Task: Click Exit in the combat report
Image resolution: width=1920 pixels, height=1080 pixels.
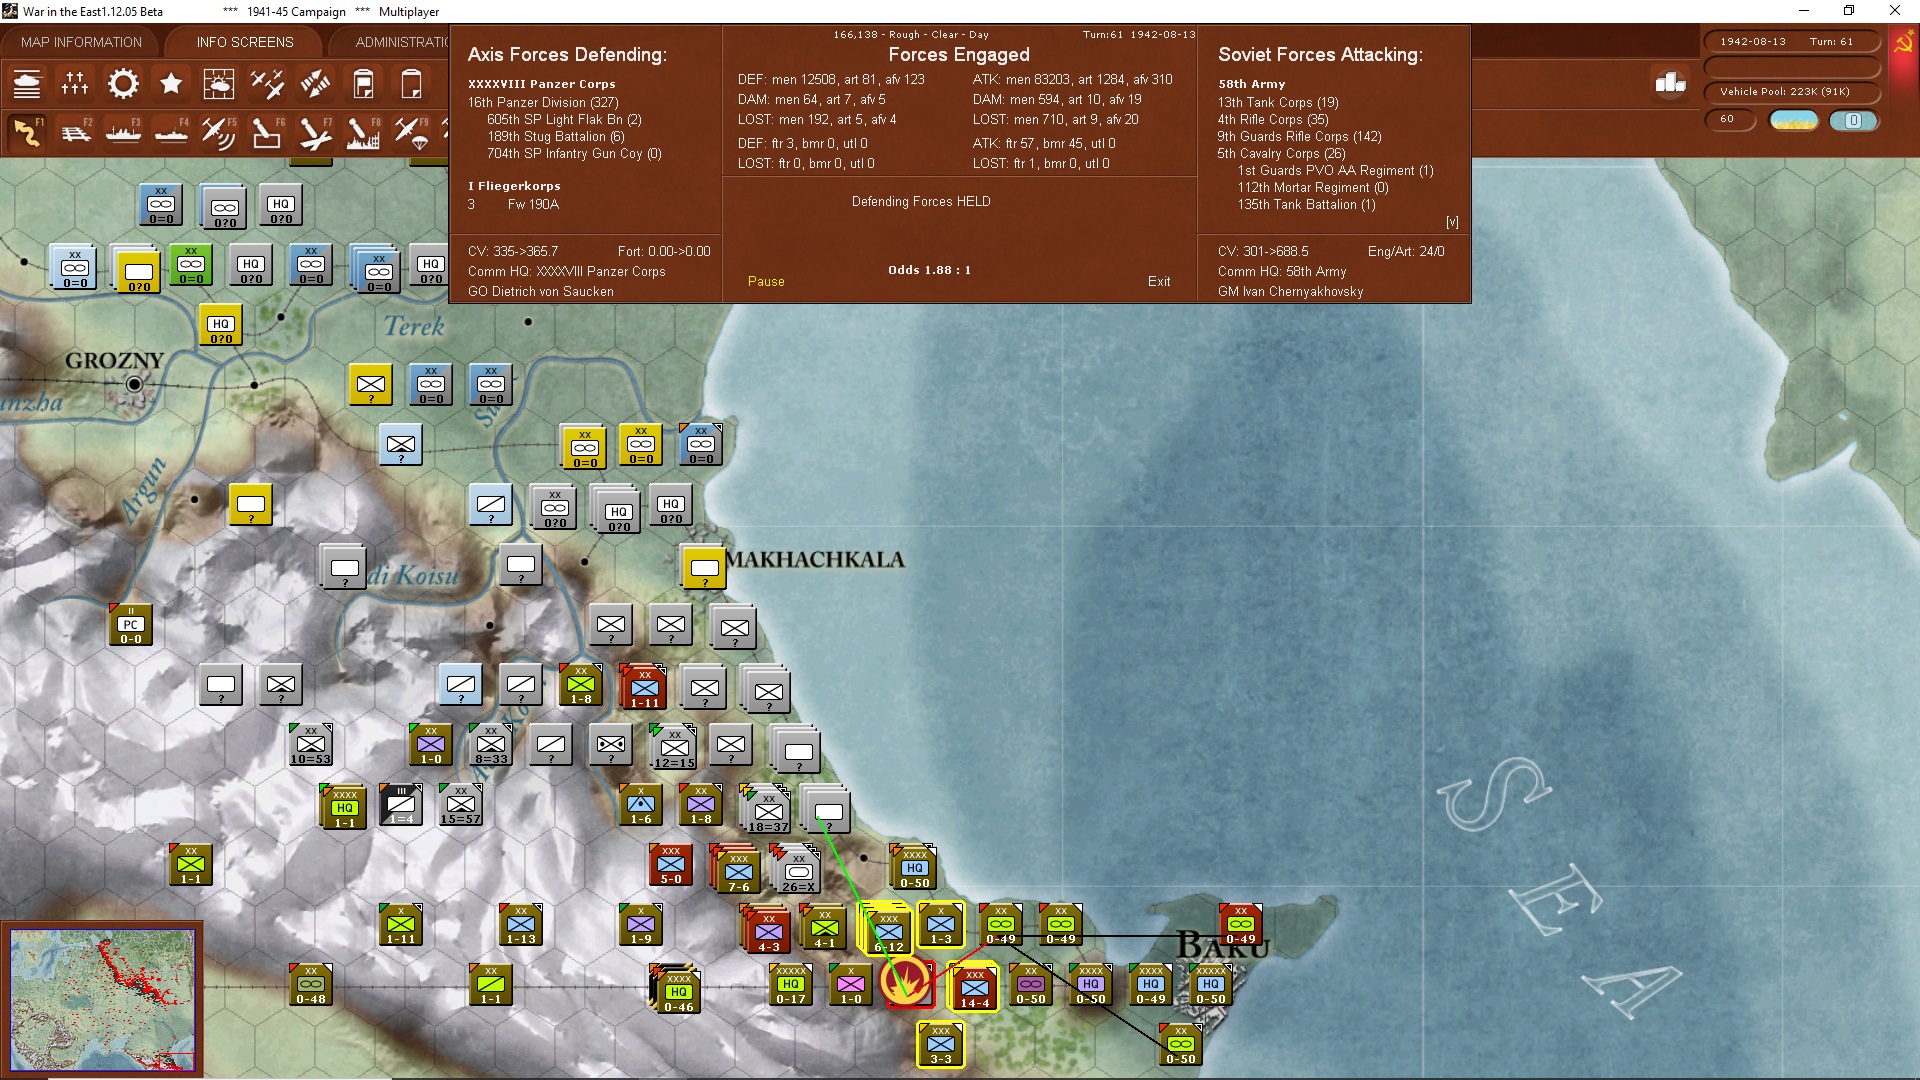Action: click(1159, 281)
